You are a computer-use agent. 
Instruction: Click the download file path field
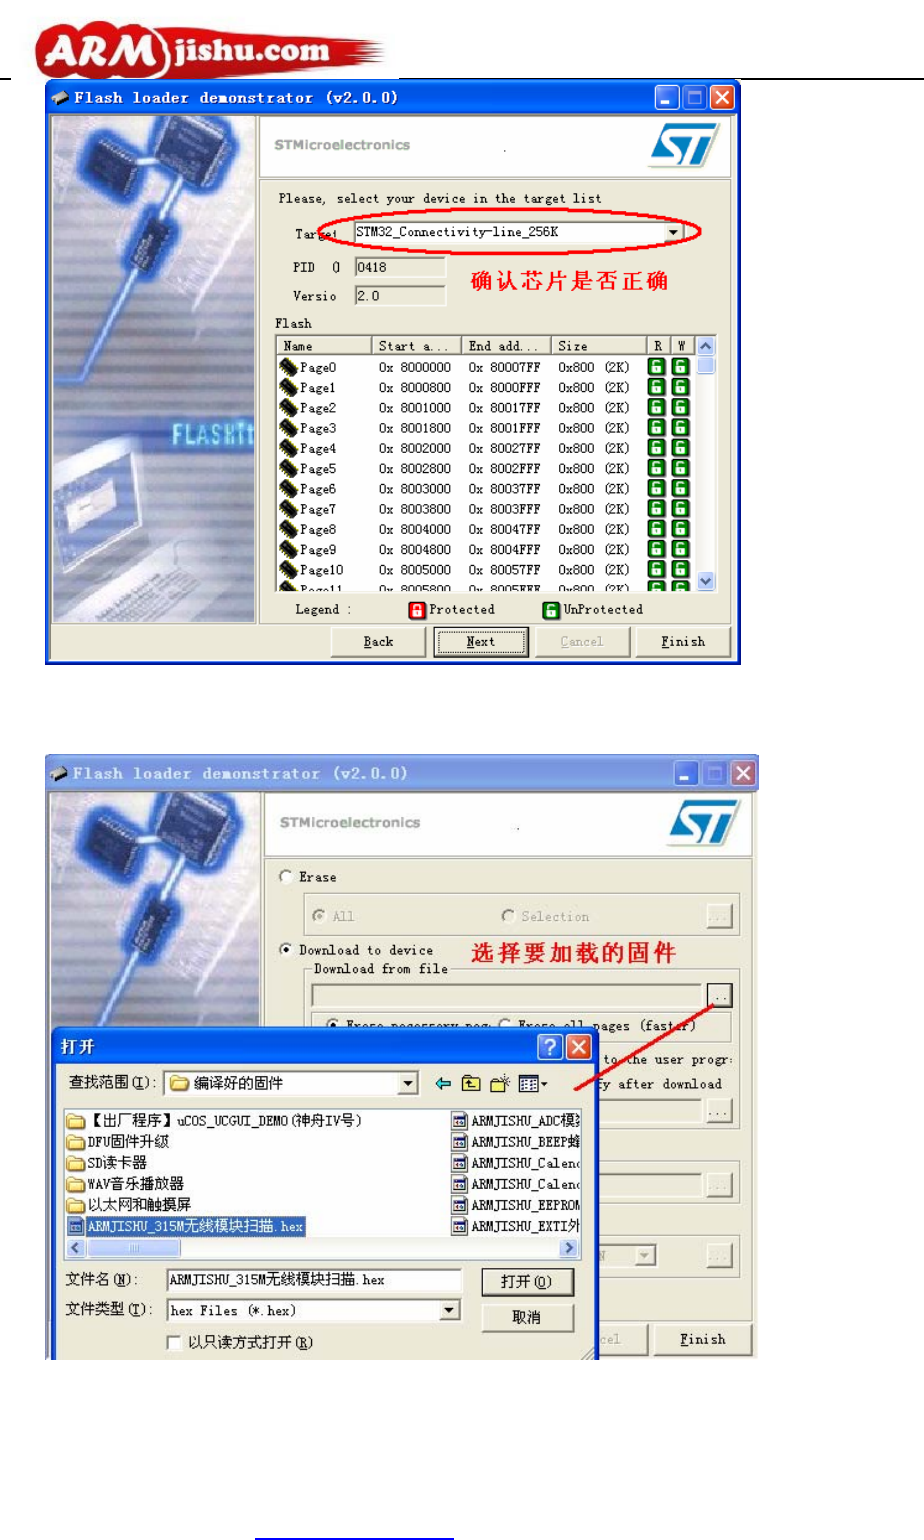(507, 995)
